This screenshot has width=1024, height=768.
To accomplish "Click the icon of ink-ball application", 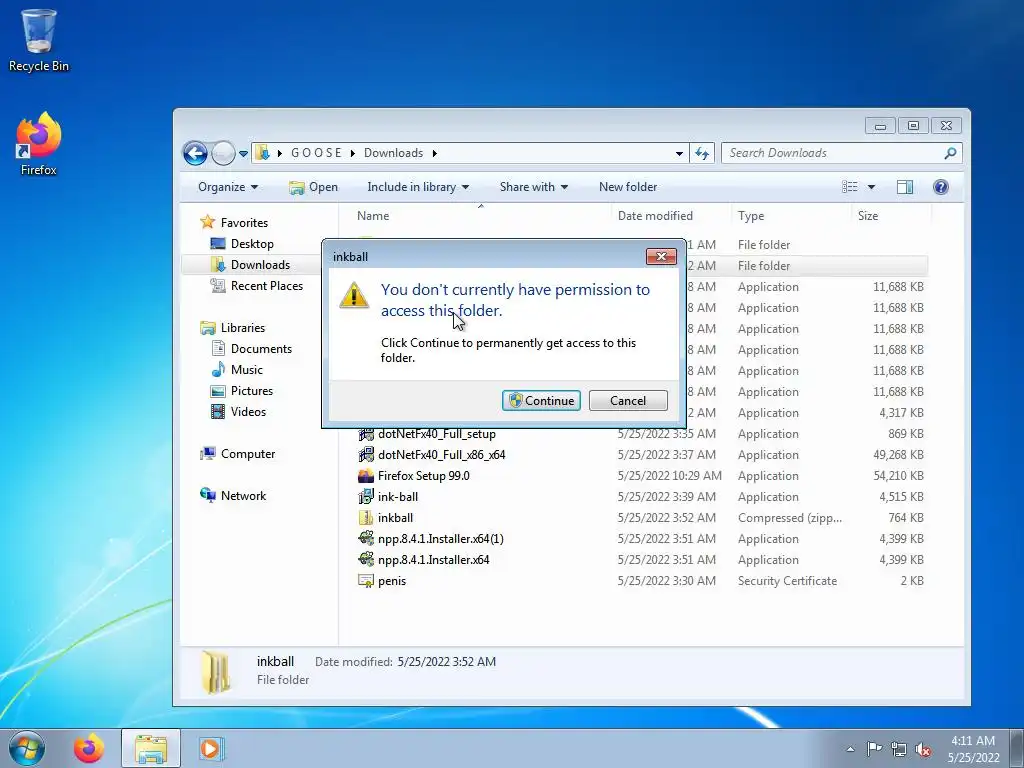I will tap(366, 496).
